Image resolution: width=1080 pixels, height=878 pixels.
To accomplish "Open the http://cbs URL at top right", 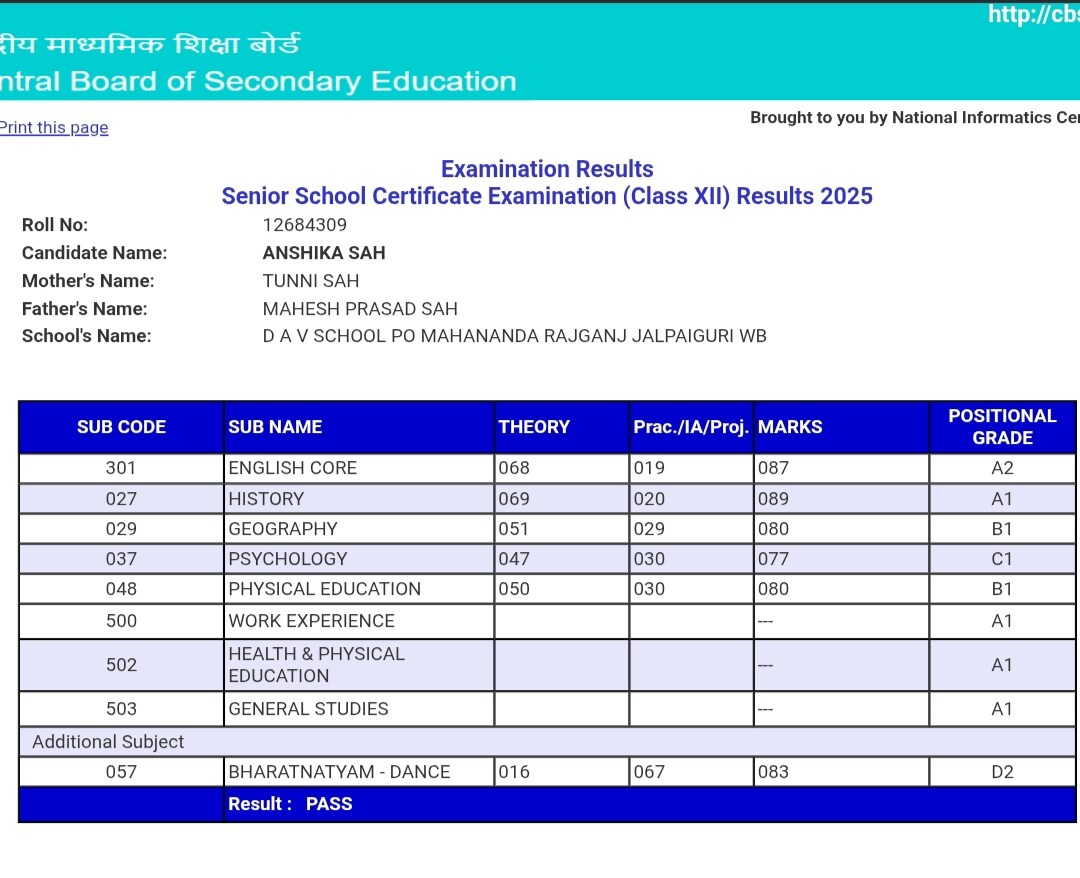I will click(1033, 14).
